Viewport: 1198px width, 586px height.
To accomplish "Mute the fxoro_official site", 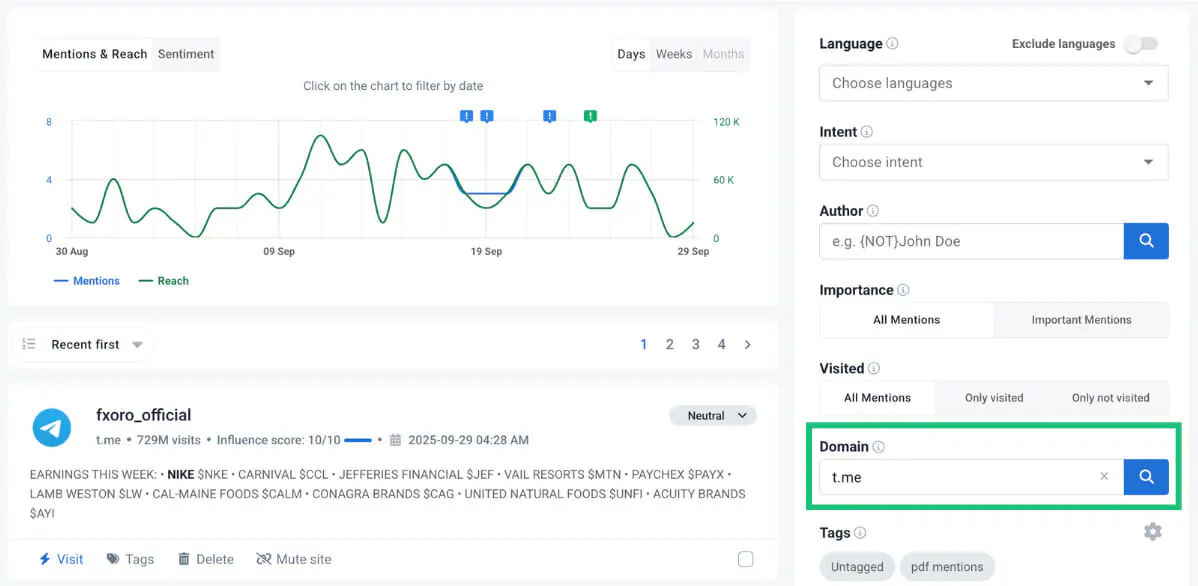I will pyautogui.click(x=266, y=559).
